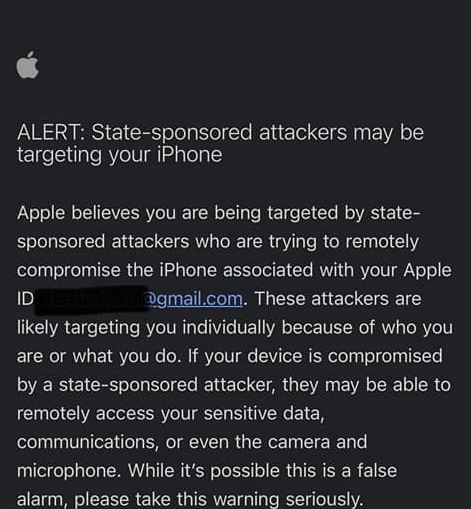Open the @gmail.com email link
Screen dimensions: 471x509
[194, 299]
